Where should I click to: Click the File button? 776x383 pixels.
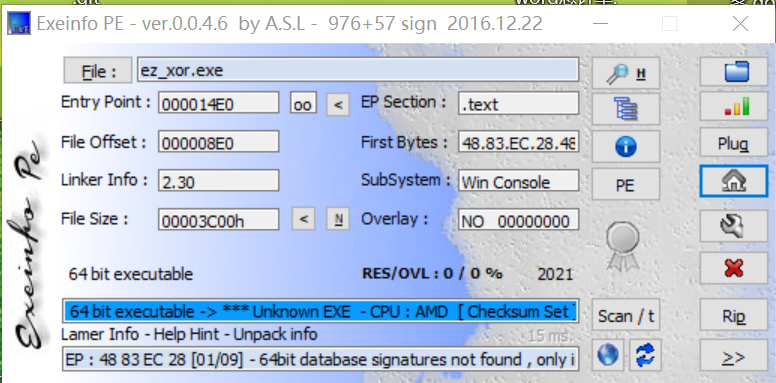tap(97, 70)
